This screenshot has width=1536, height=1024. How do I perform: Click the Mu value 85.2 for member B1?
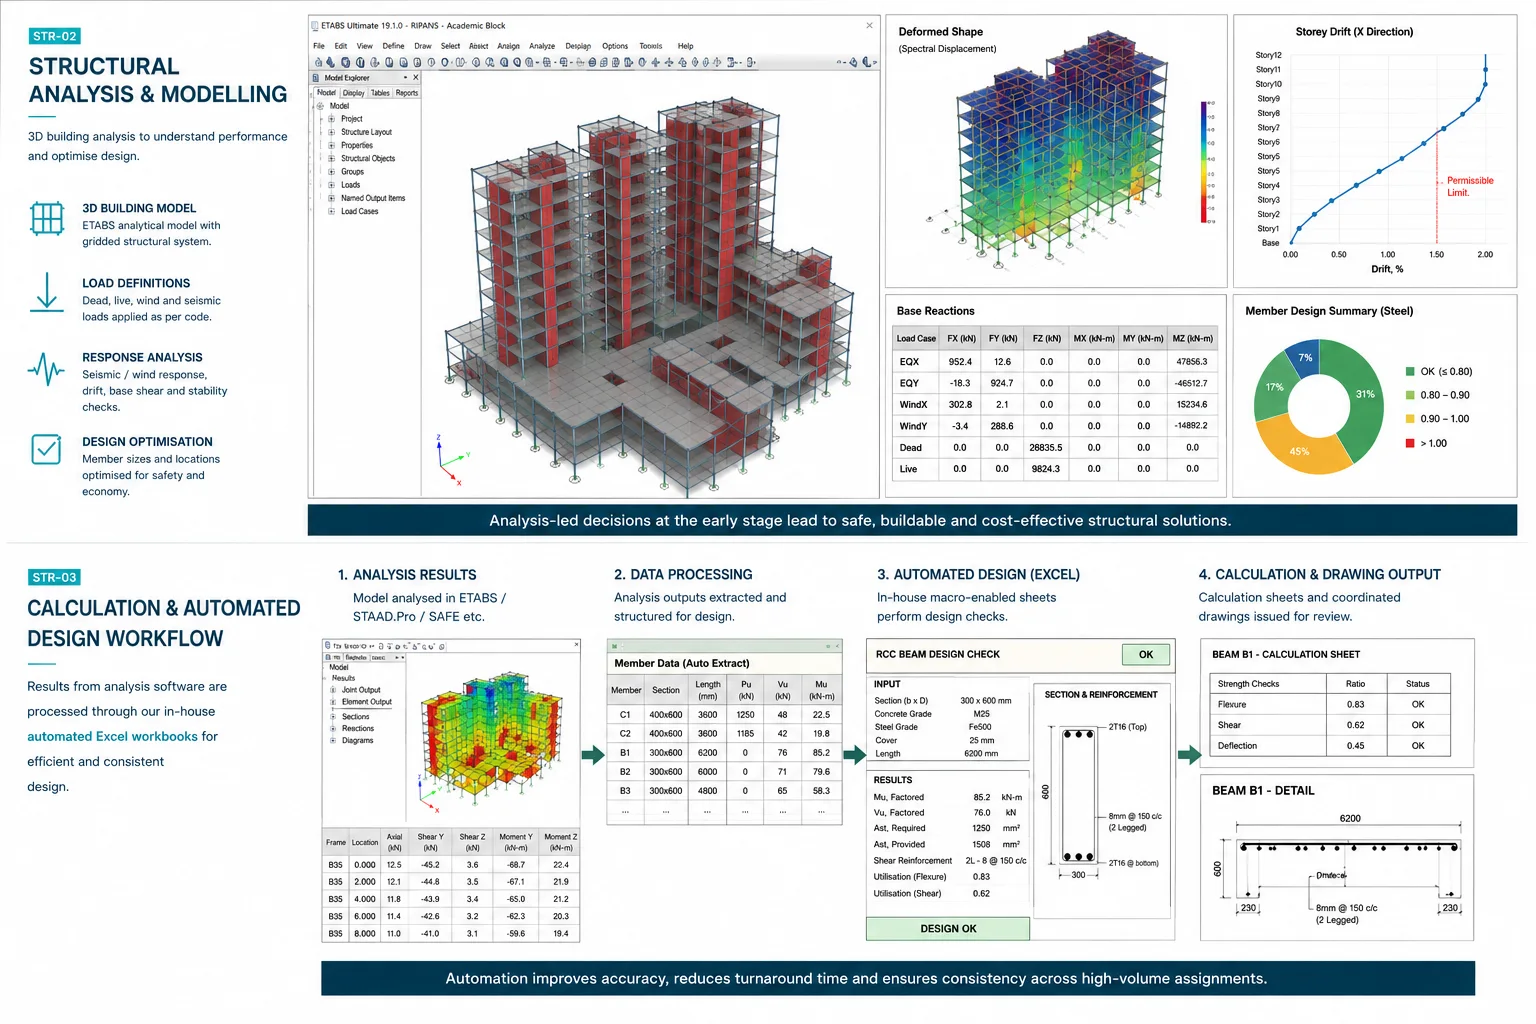point(821,753)
